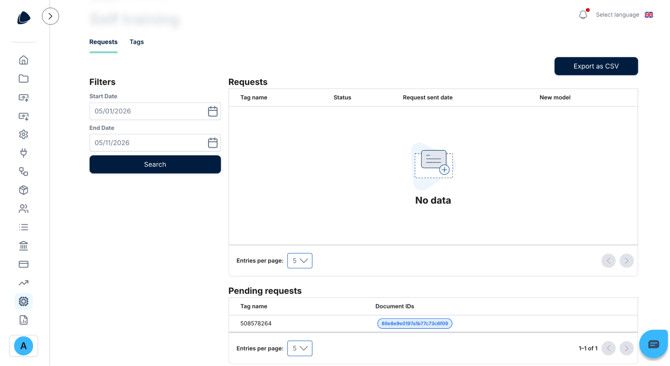Open the document report sidebar icon
Image resolution: width=670 pixels, height=366 pixels.
24,320
